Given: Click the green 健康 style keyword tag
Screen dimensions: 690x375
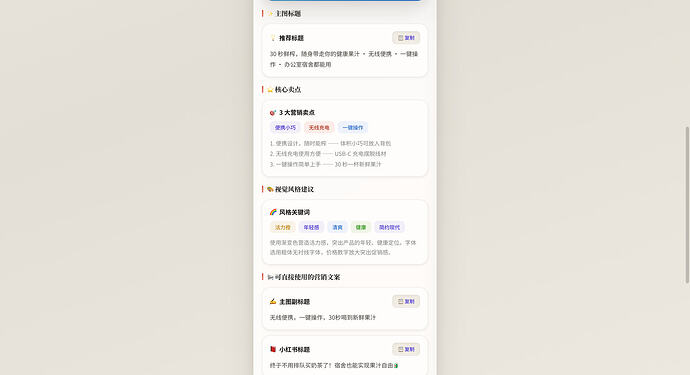Looking at the screenshot, I should [x=361, y=228].
